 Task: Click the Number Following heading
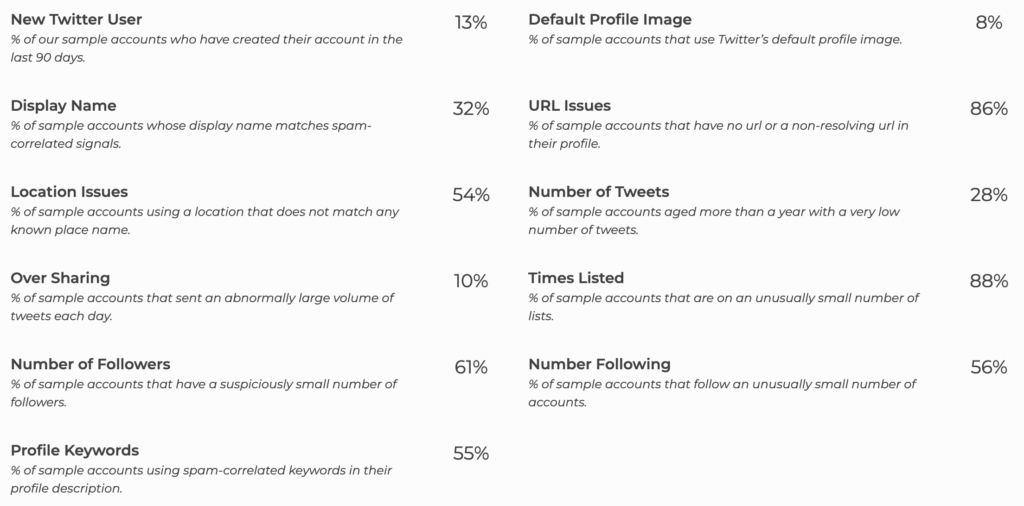click(x=599, y=364)
